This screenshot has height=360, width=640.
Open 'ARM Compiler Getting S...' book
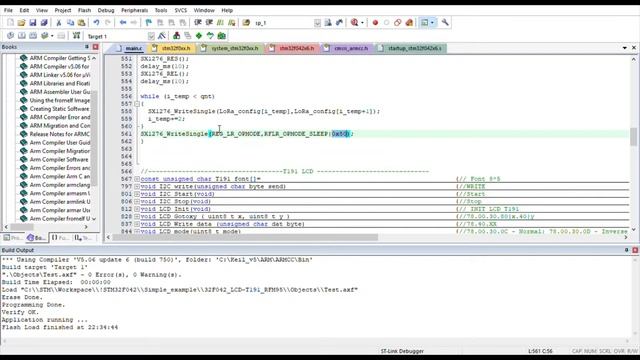[x=59, y=58]
